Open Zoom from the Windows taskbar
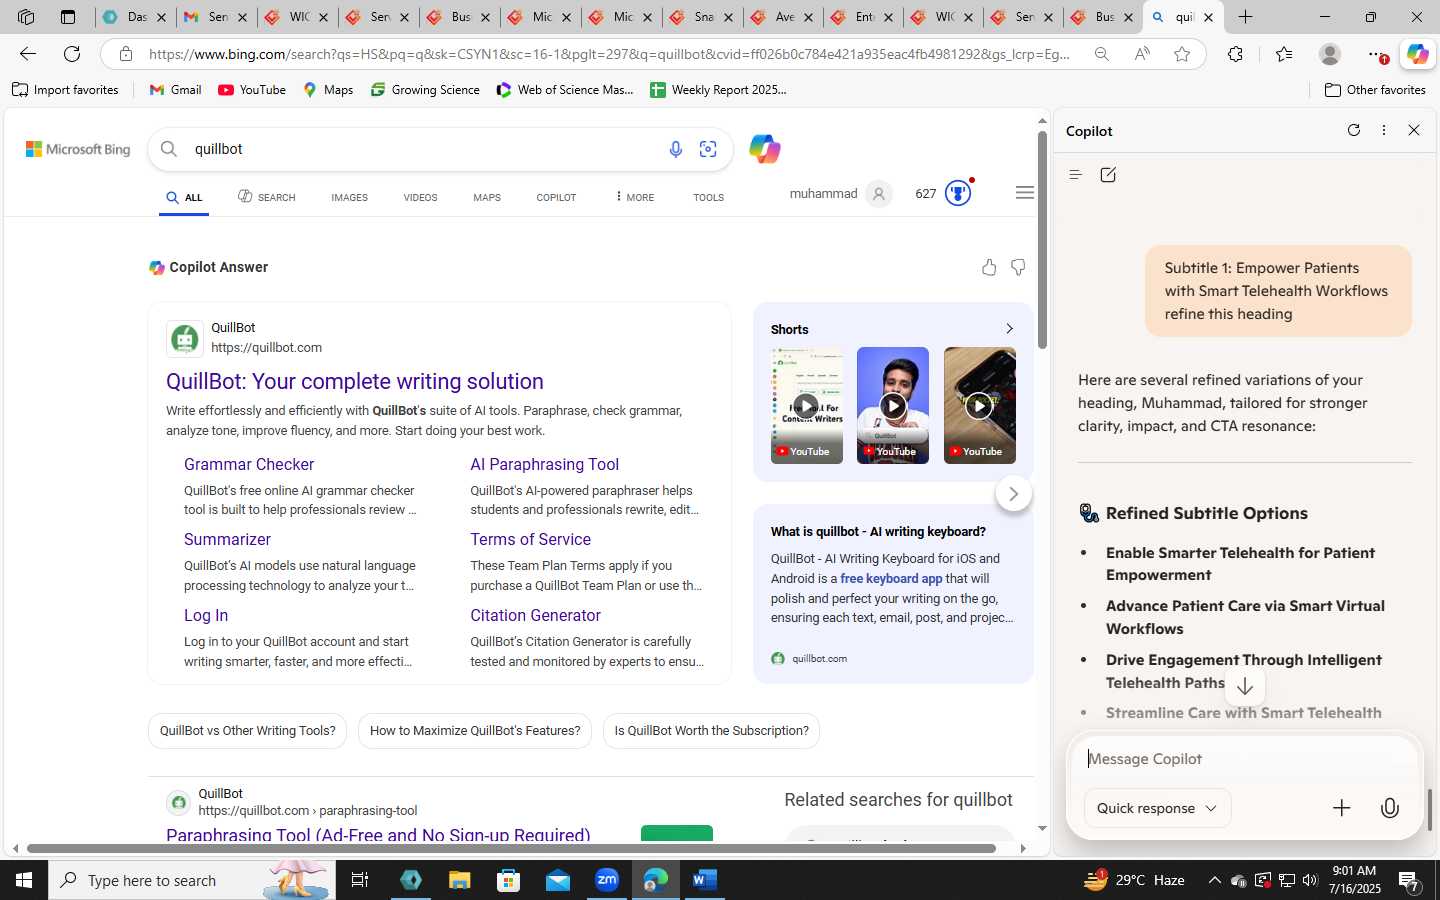This screenshot has height=900, width=1440. coord(607,880)
